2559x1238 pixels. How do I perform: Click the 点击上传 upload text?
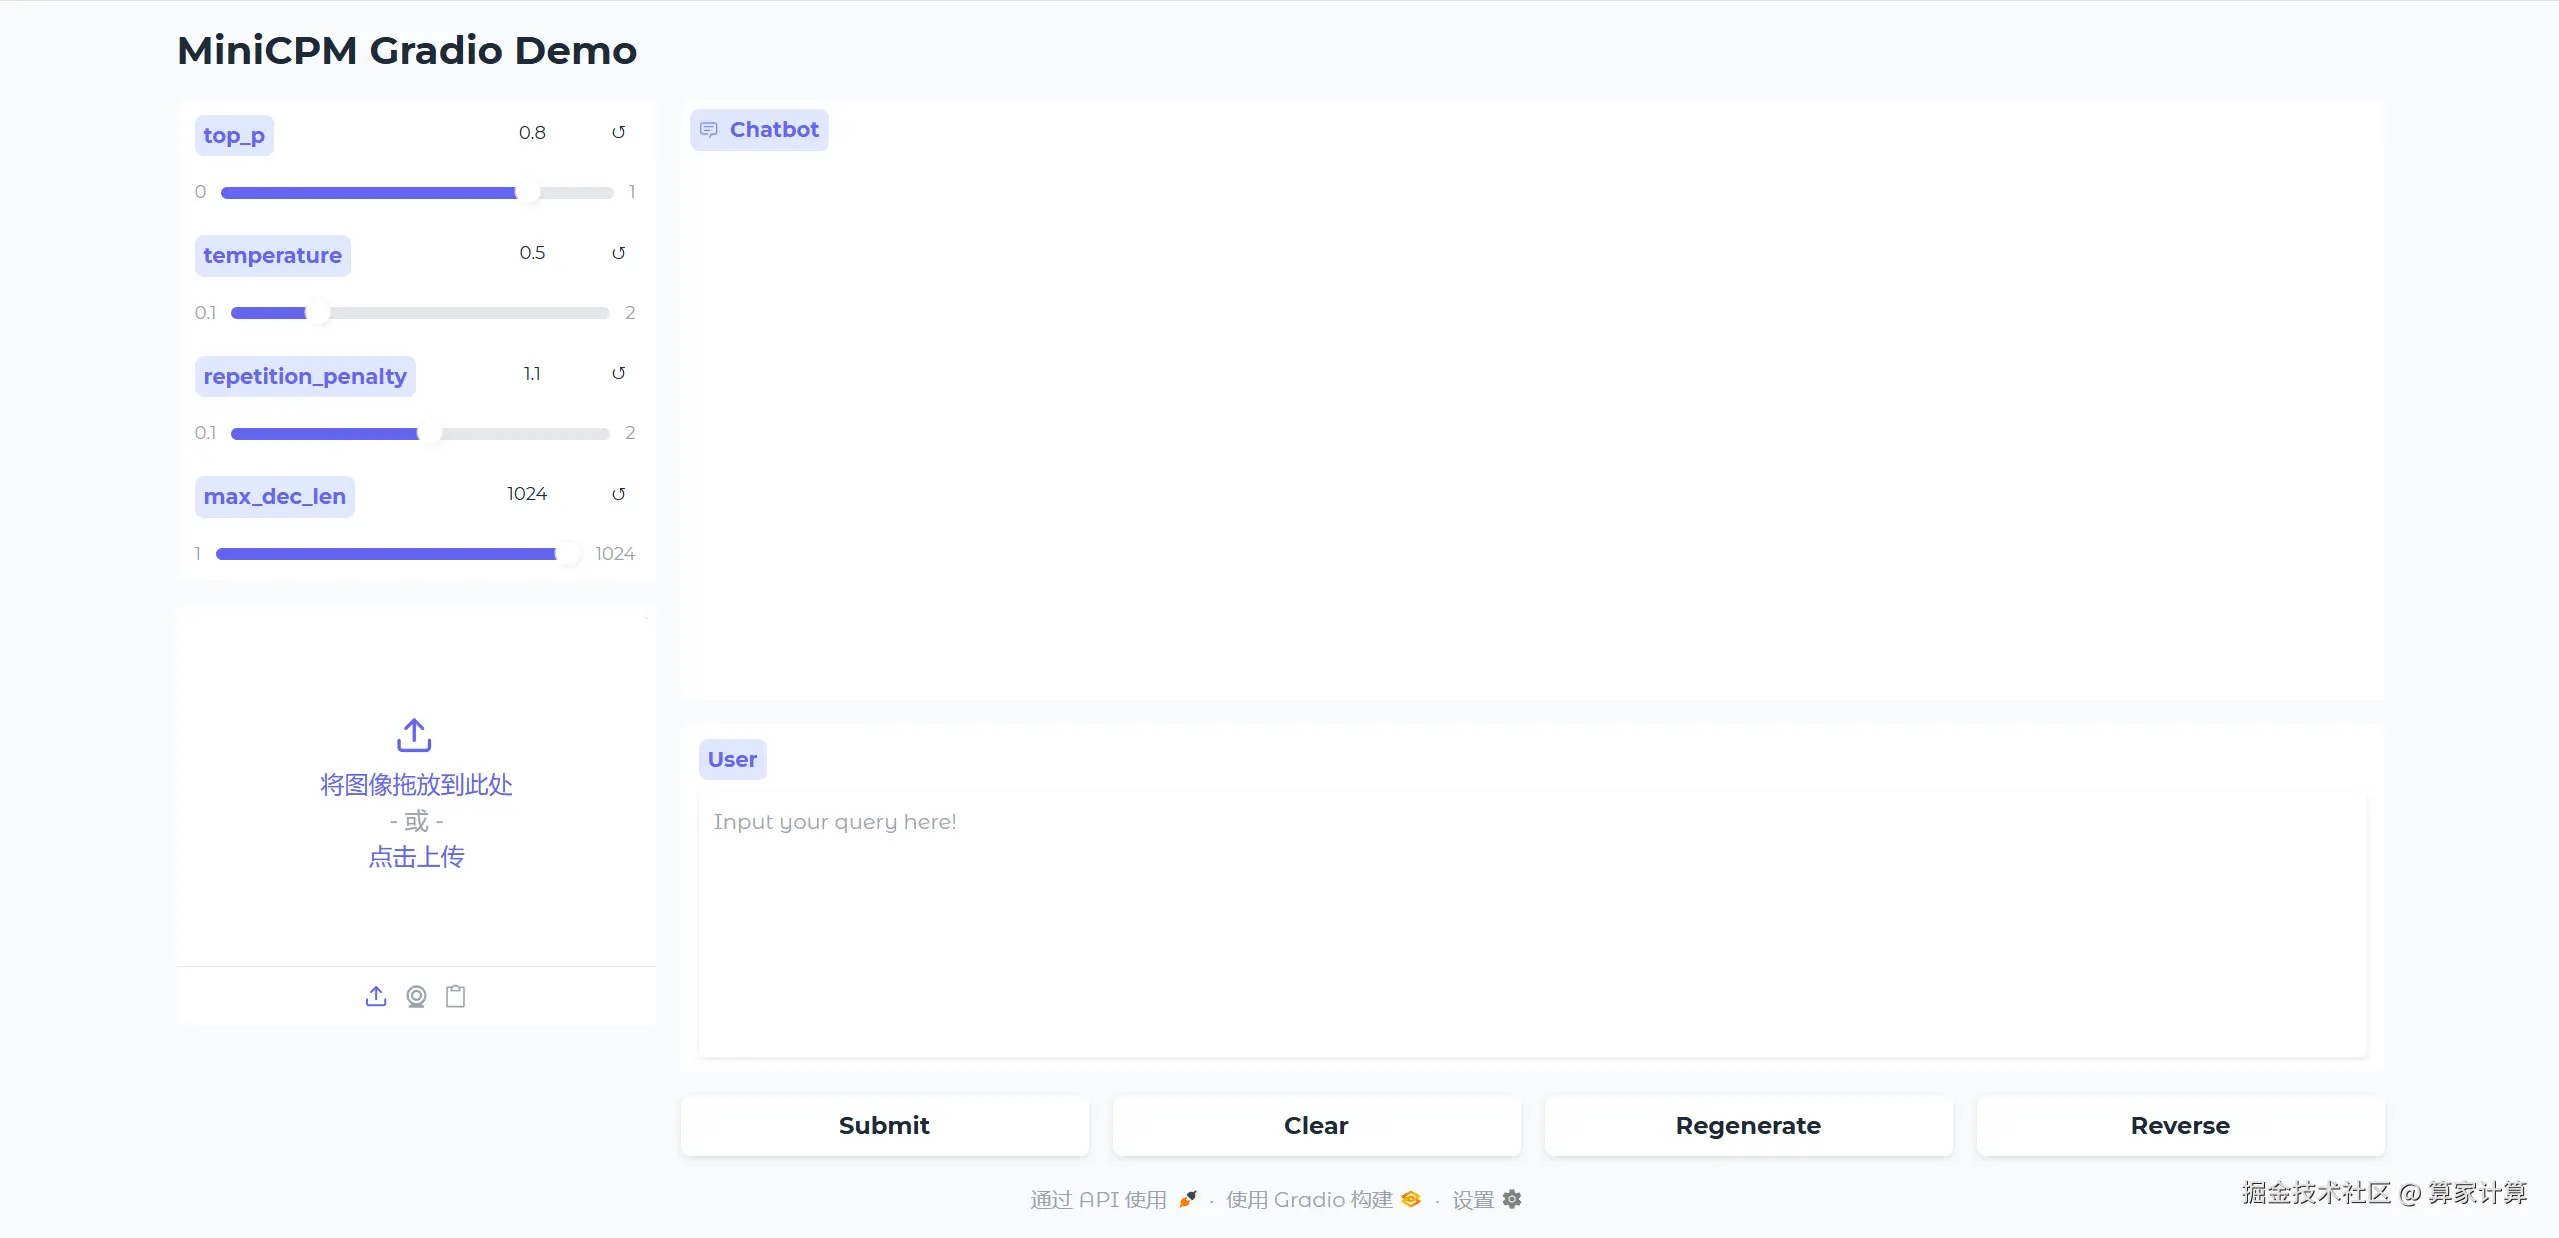(x=416, y=857)
